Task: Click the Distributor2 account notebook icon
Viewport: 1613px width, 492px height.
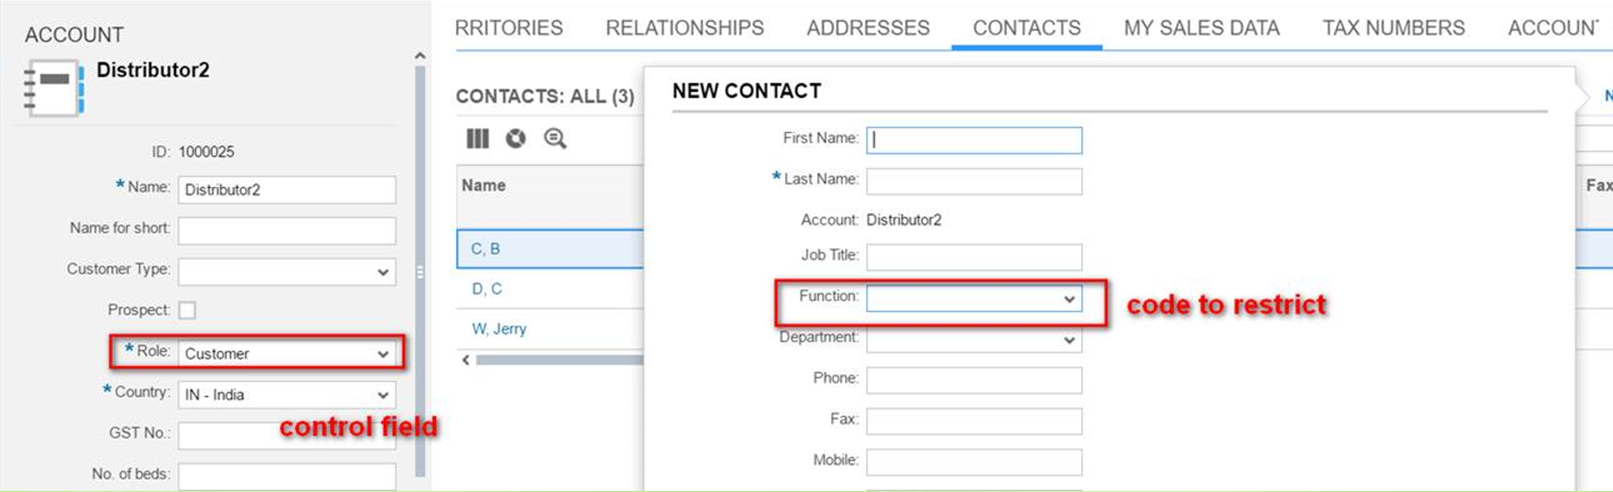Action: click(54, 88)
